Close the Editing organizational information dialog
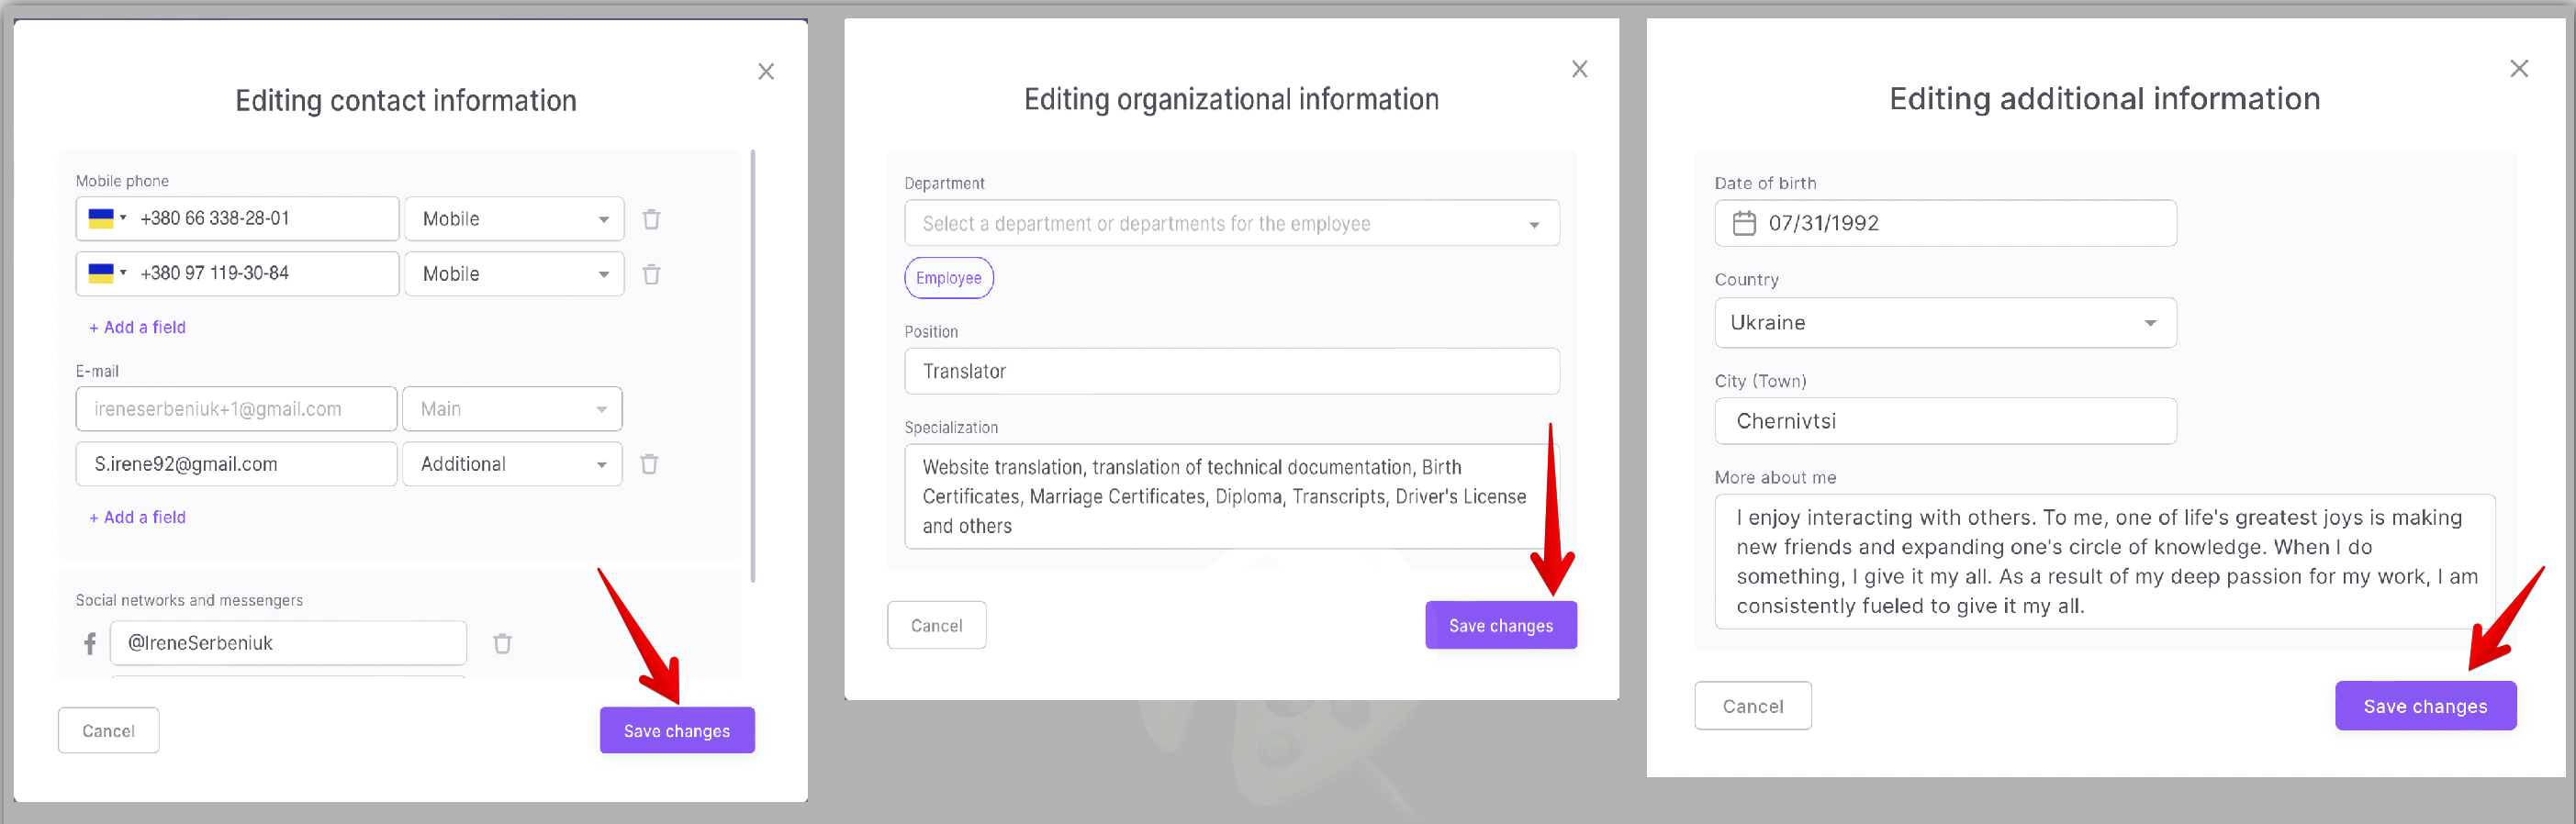Screen dimensions: 2576x824 point(1578,69)
